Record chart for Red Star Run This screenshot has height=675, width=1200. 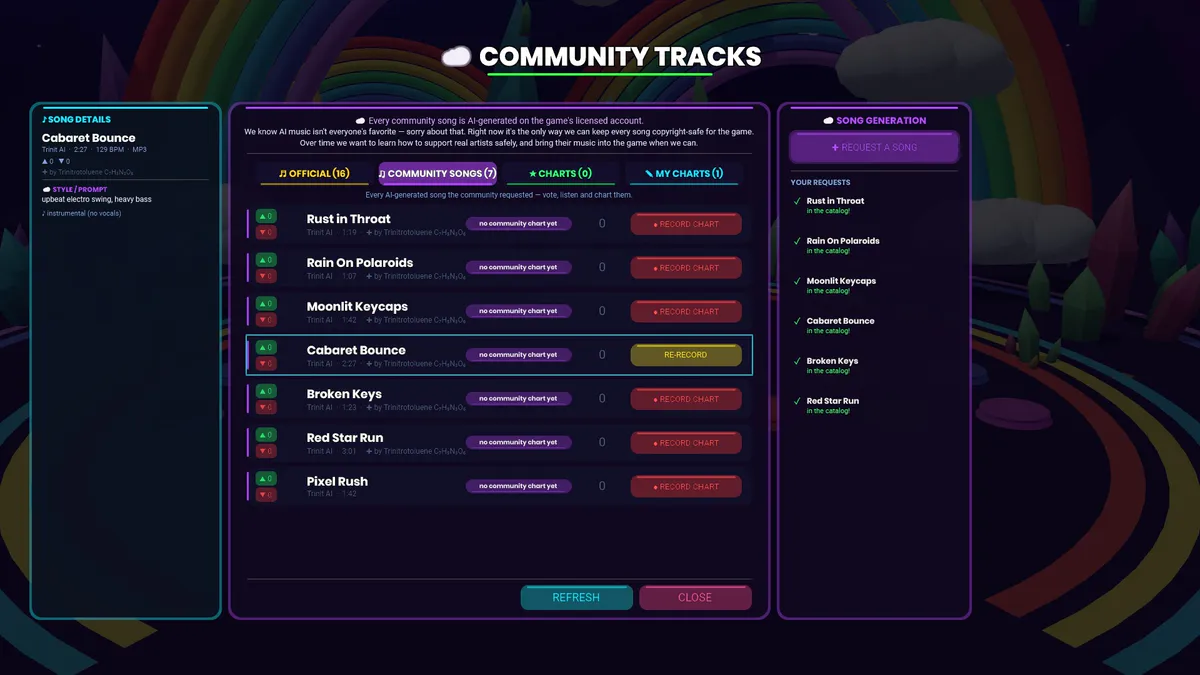[686, 443]
